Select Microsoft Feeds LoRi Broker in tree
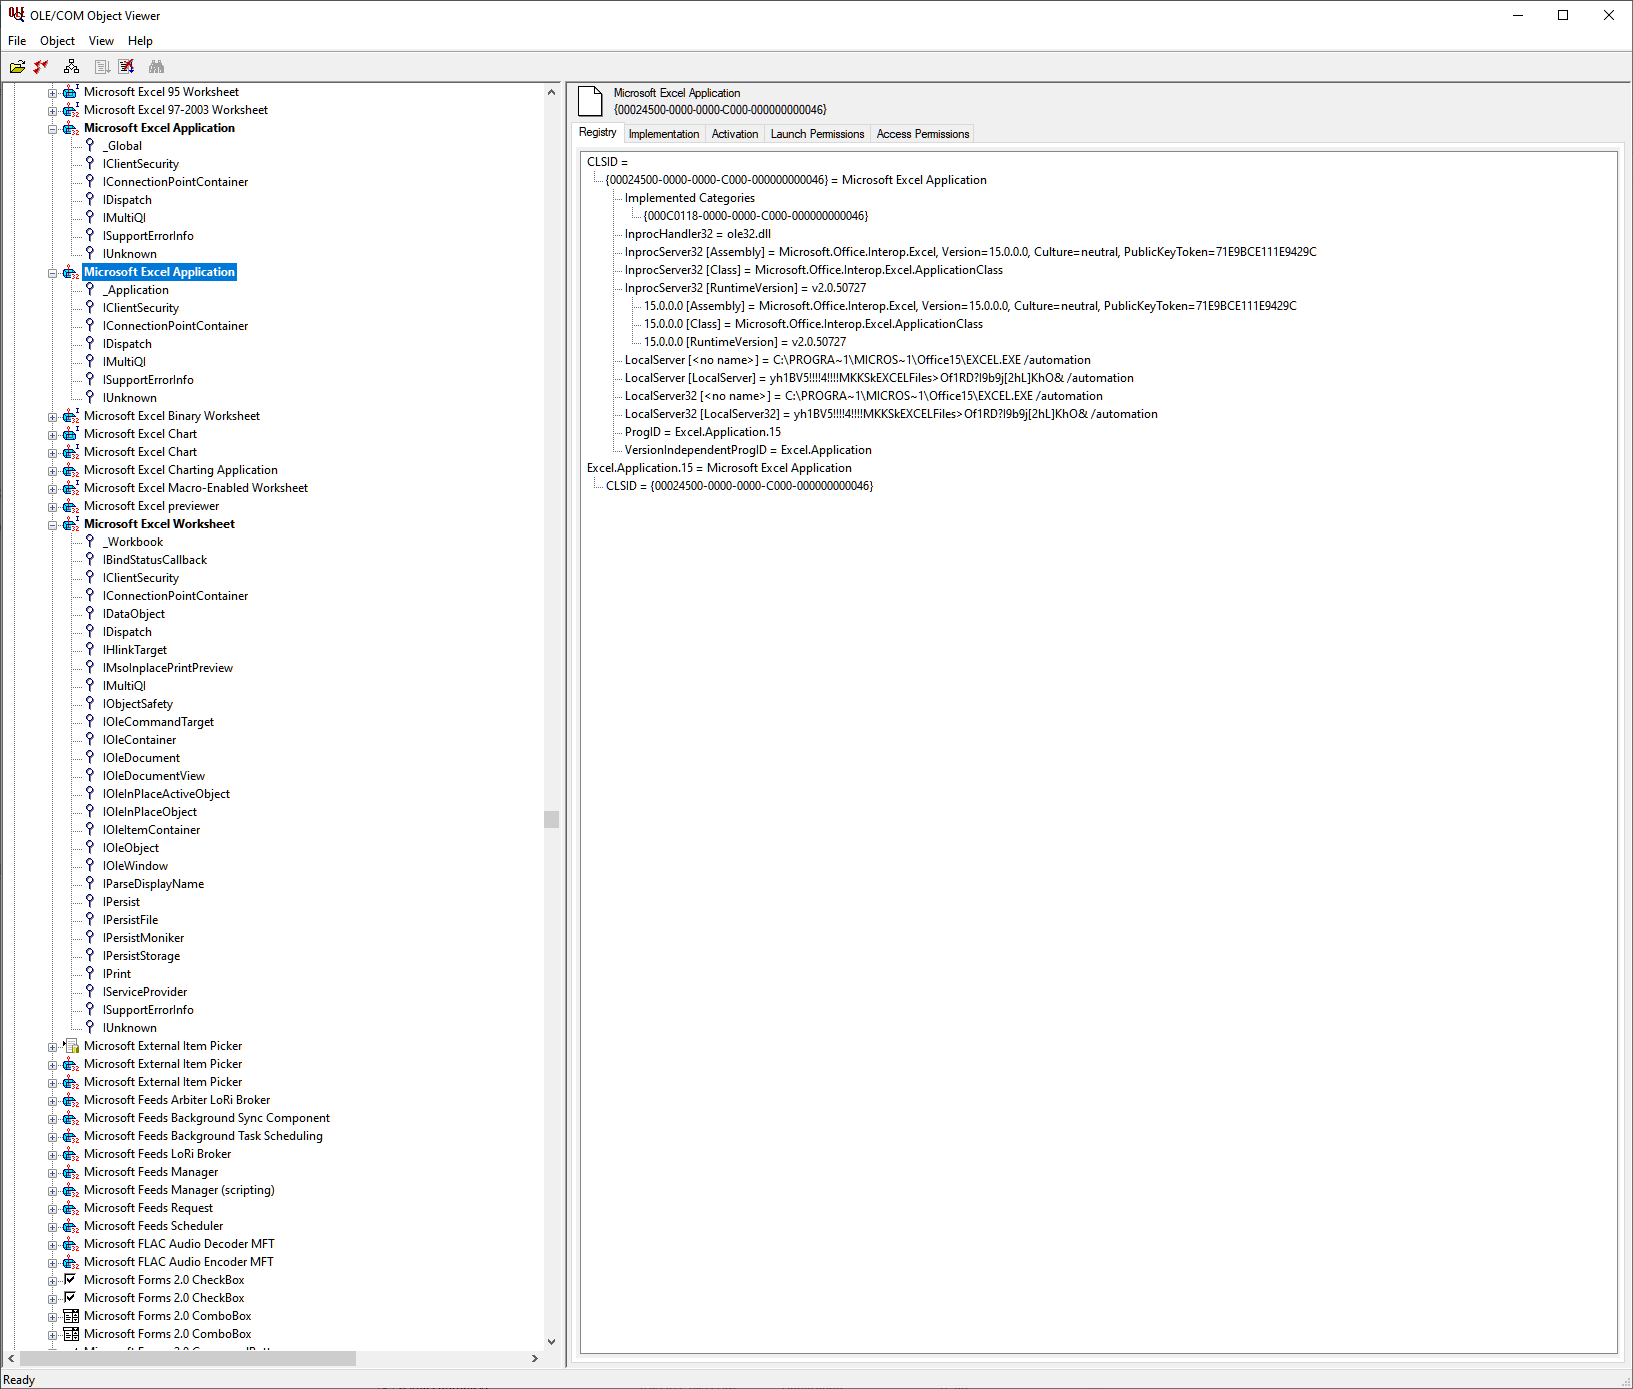Screen dimensions: 1633x1389 157,1154
